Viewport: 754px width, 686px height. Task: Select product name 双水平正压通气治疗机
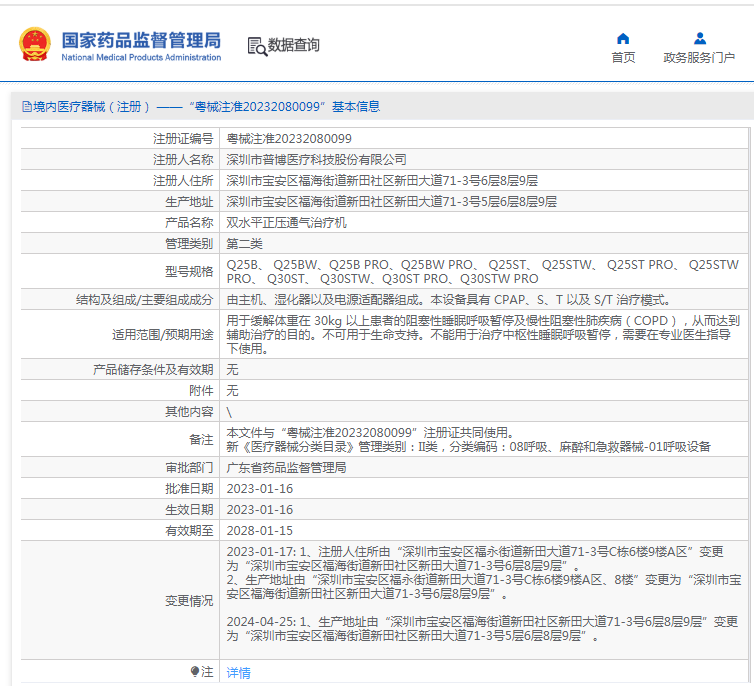pyautogui.click(x=286, y=223)
